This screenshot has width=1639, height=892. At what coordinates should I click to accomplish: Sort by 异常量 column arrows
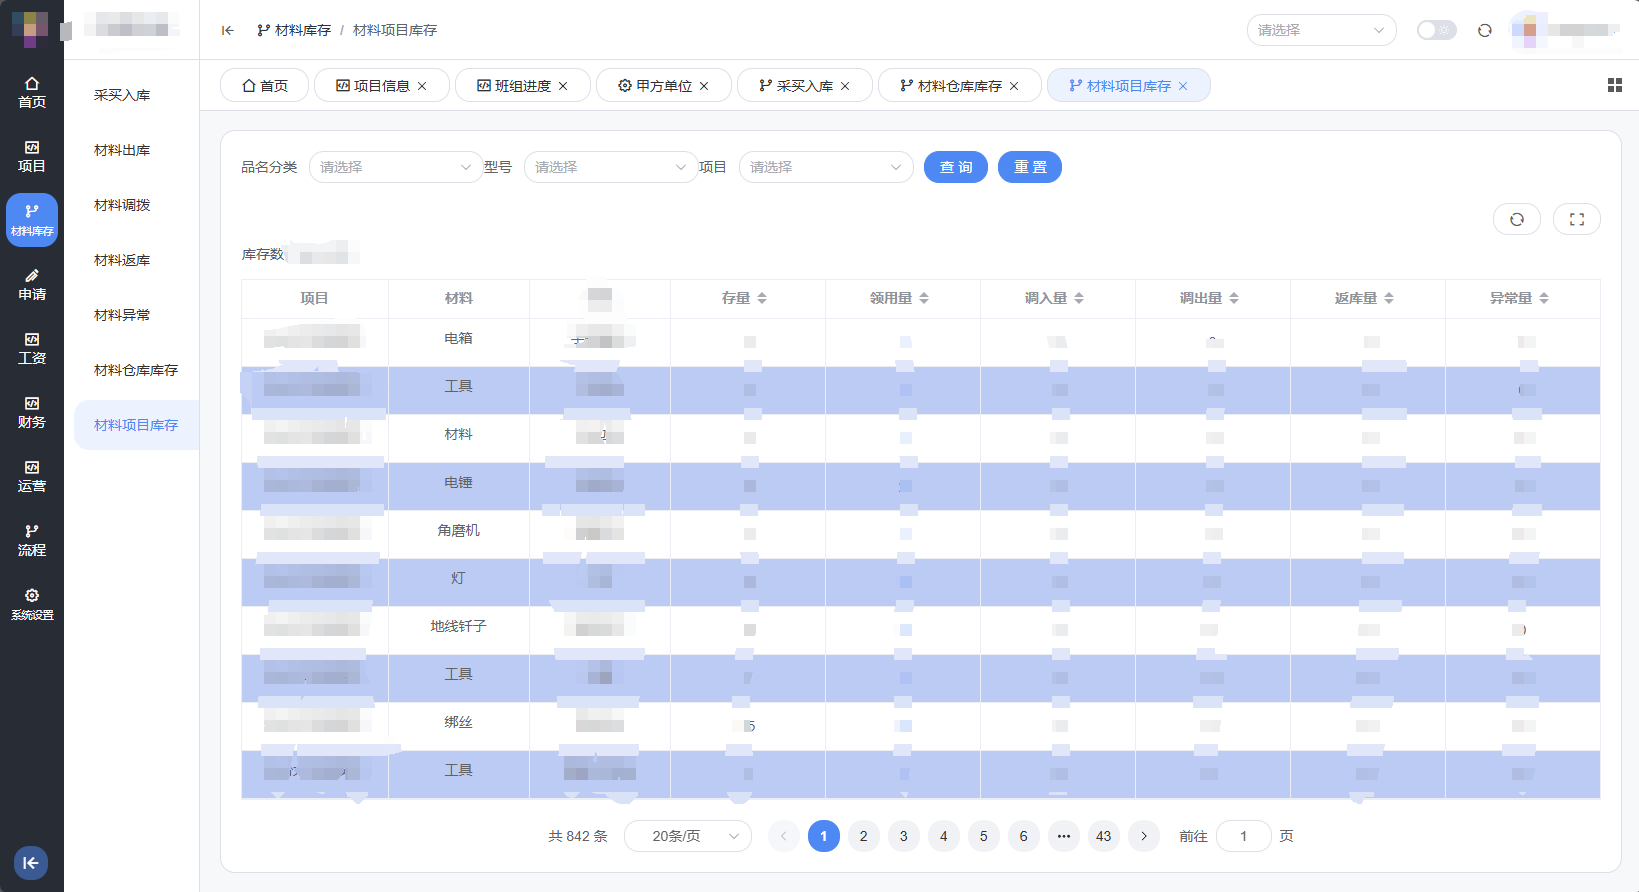click(1544, 298)
